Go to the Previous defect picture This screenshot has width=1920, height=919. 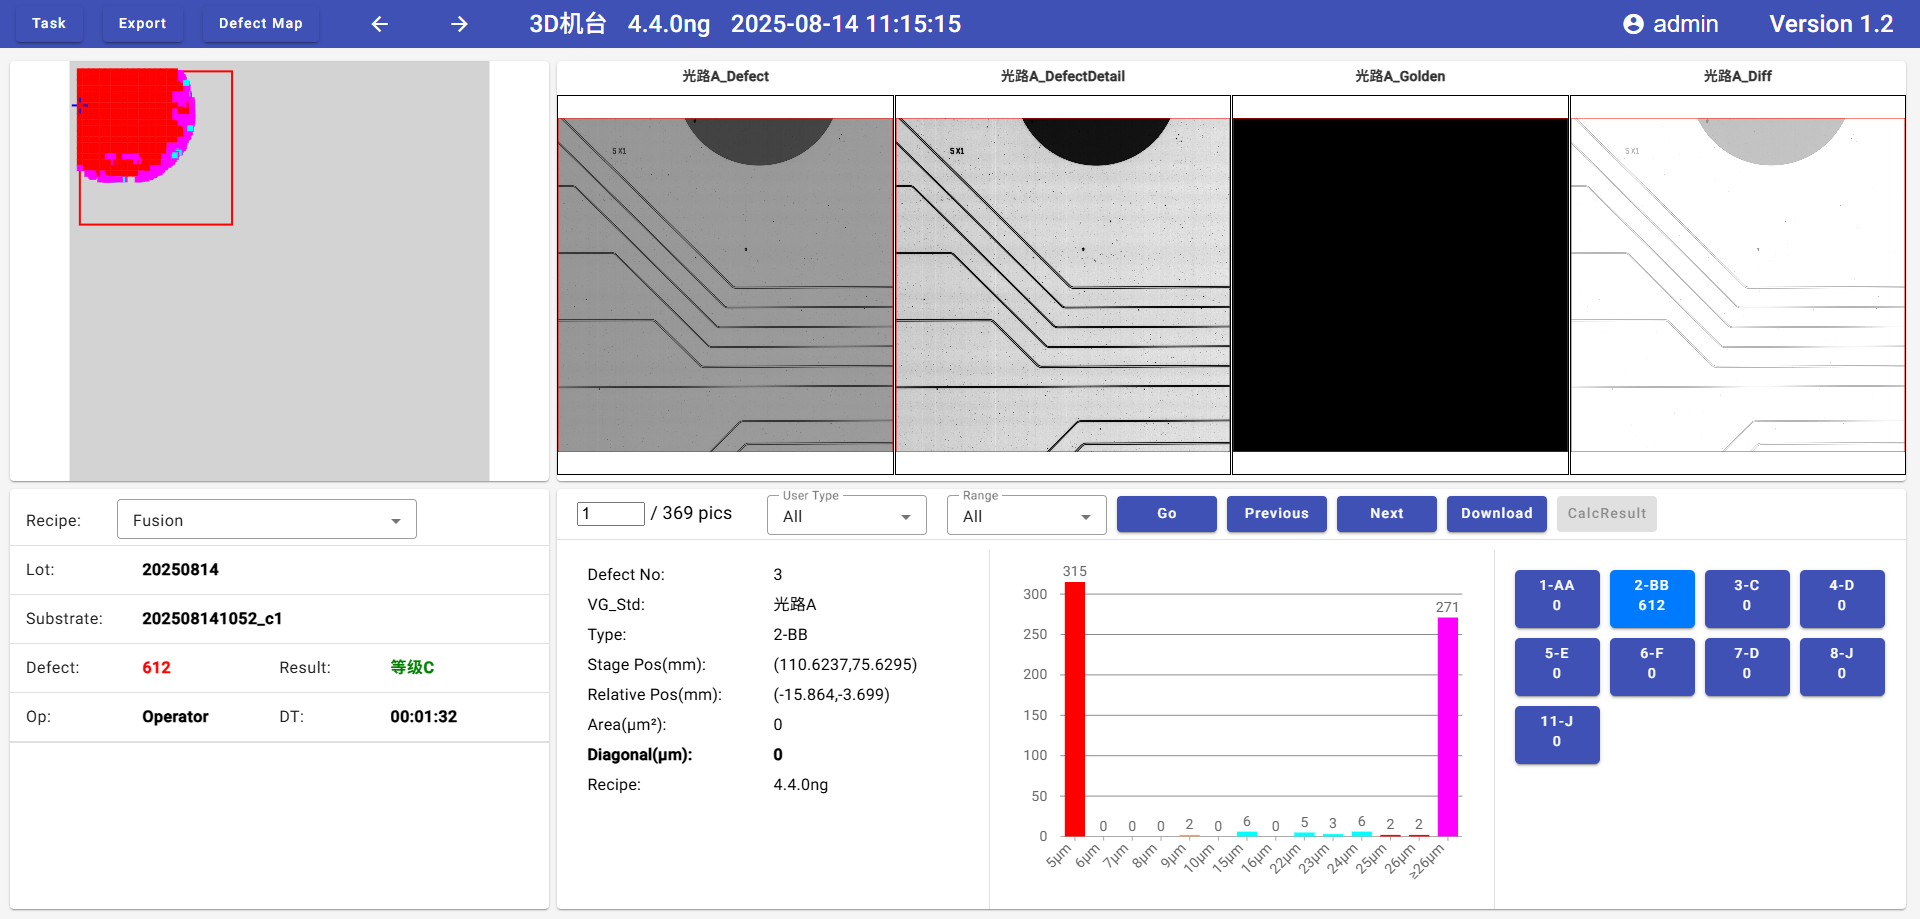click(1276, 513)
